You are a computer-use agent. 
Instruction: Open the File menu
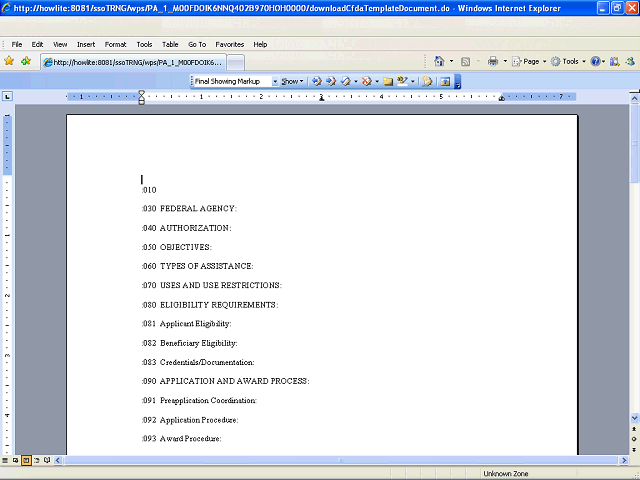pos(17,44)
